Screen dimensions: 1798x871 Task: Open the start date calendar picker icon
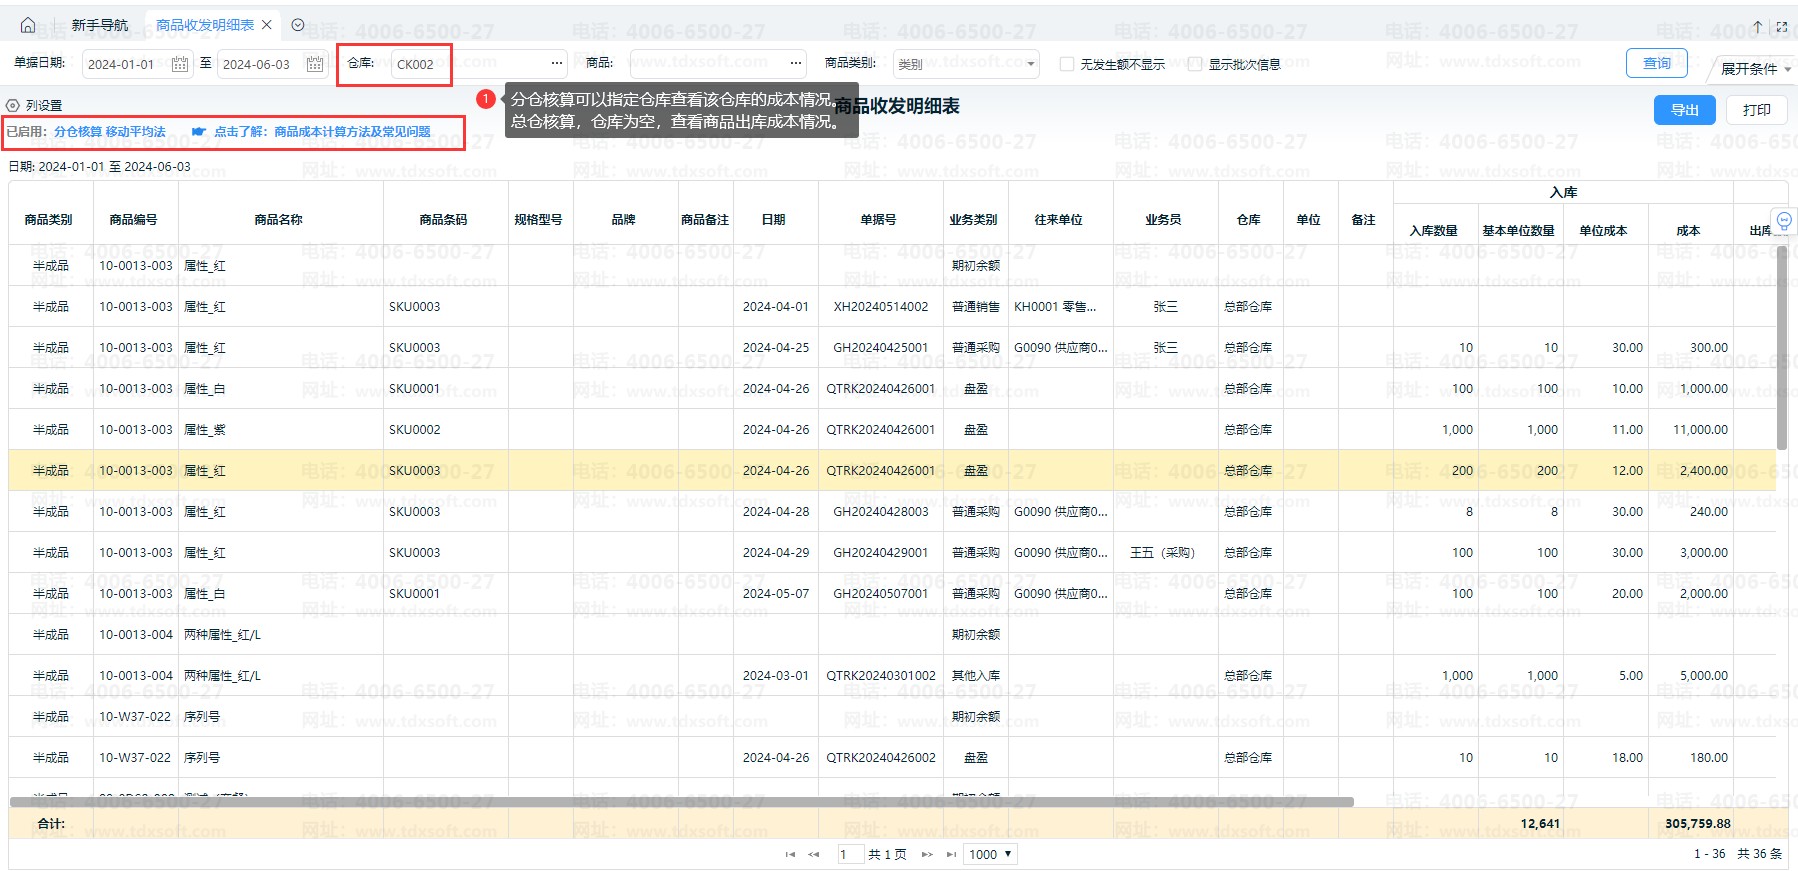pyautogui.click(x=180, y=64)
